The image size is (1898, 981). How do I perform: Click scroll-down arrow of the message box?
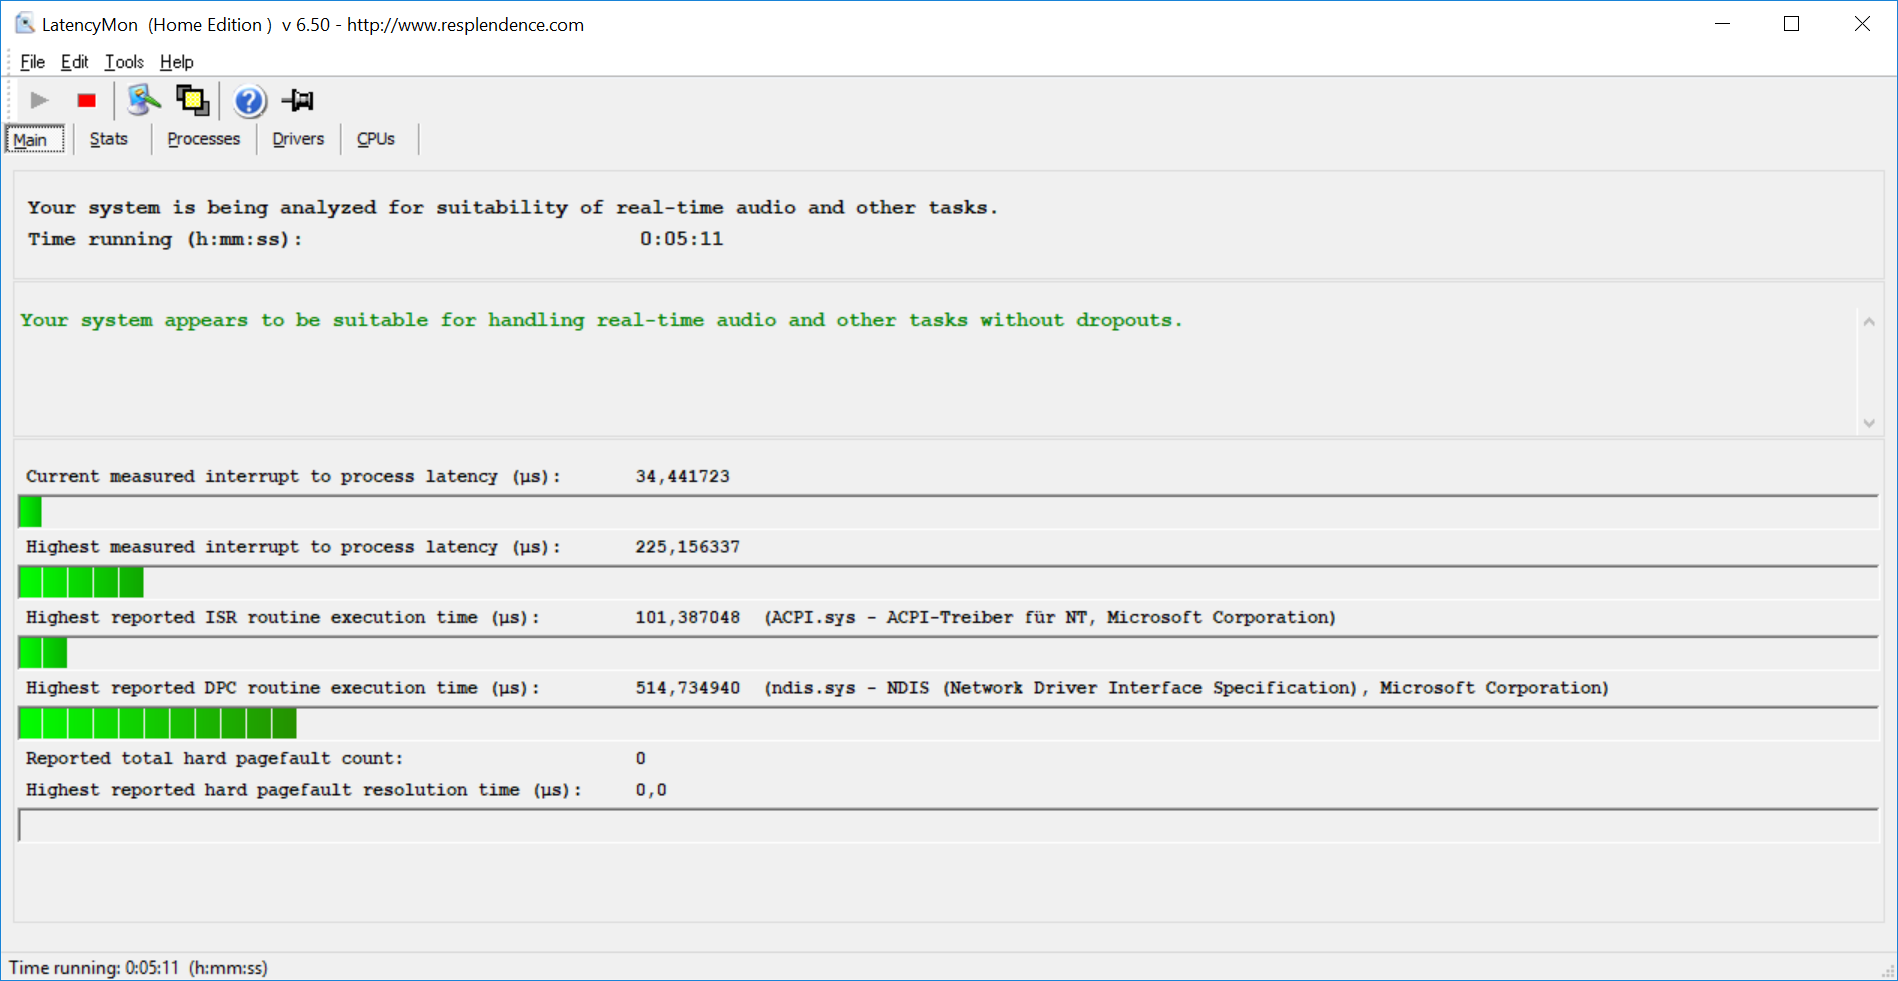[1869, 423]
